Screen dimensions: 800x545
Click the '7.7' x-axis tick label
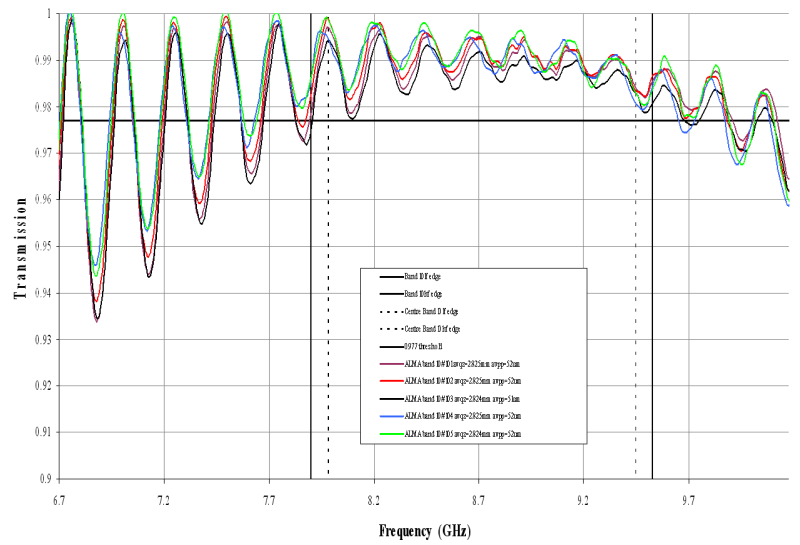coord(269,501)
